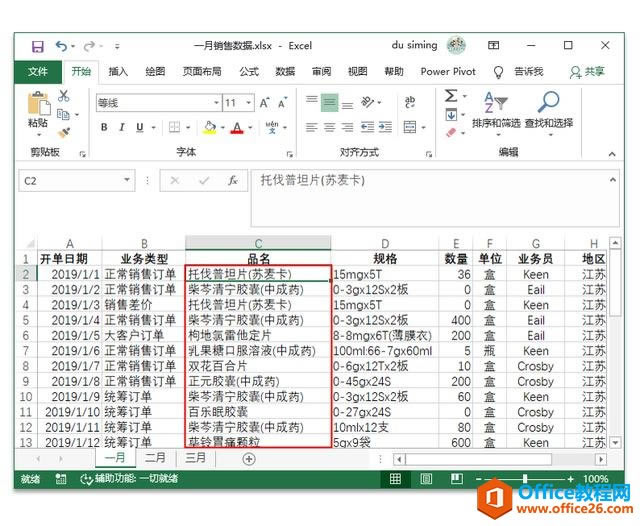Switch to the 插入 Insert tab

[x=118, y=72]
